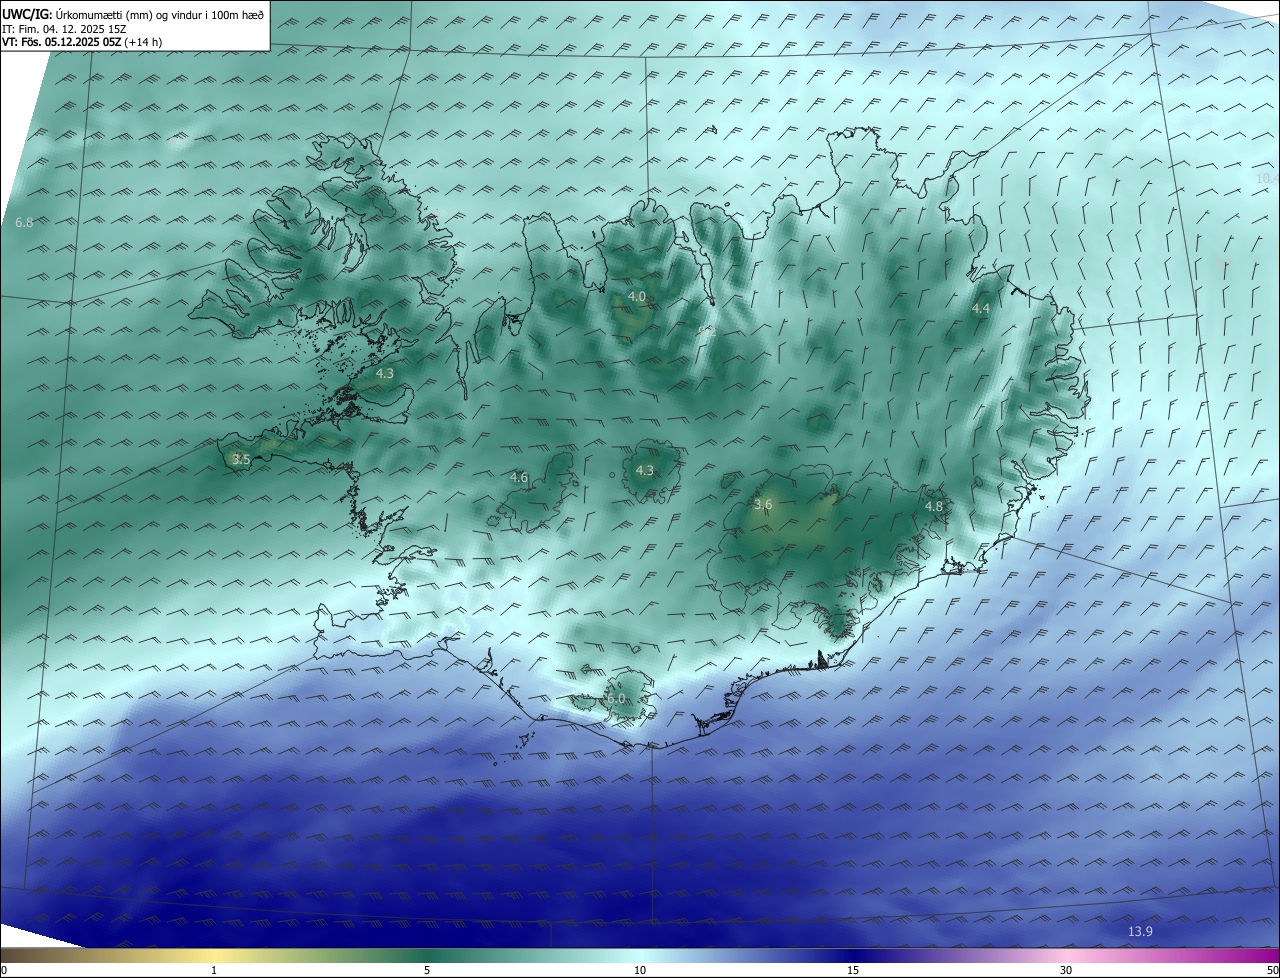Click the '30' label on the colour scale
This screenshot has height=978, width=1280.
(1066, 970)
